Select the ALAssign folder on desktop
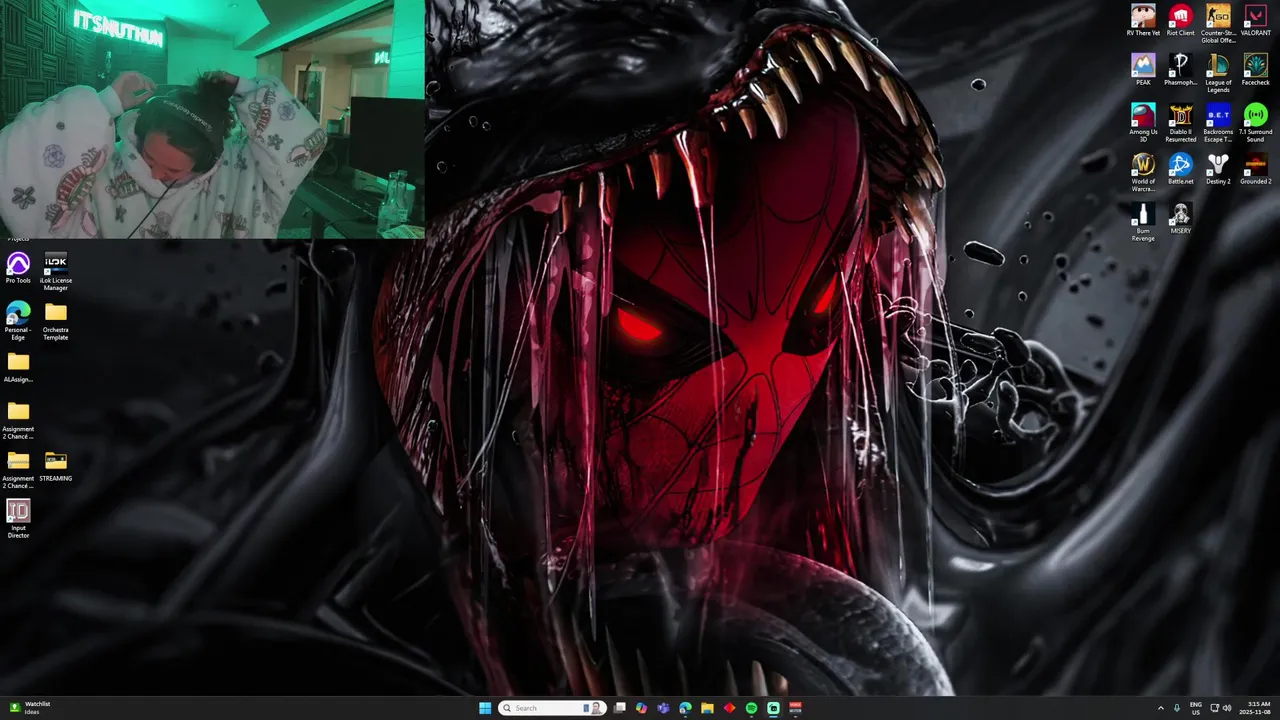1280x720 pixels. [x=18, y=366]
